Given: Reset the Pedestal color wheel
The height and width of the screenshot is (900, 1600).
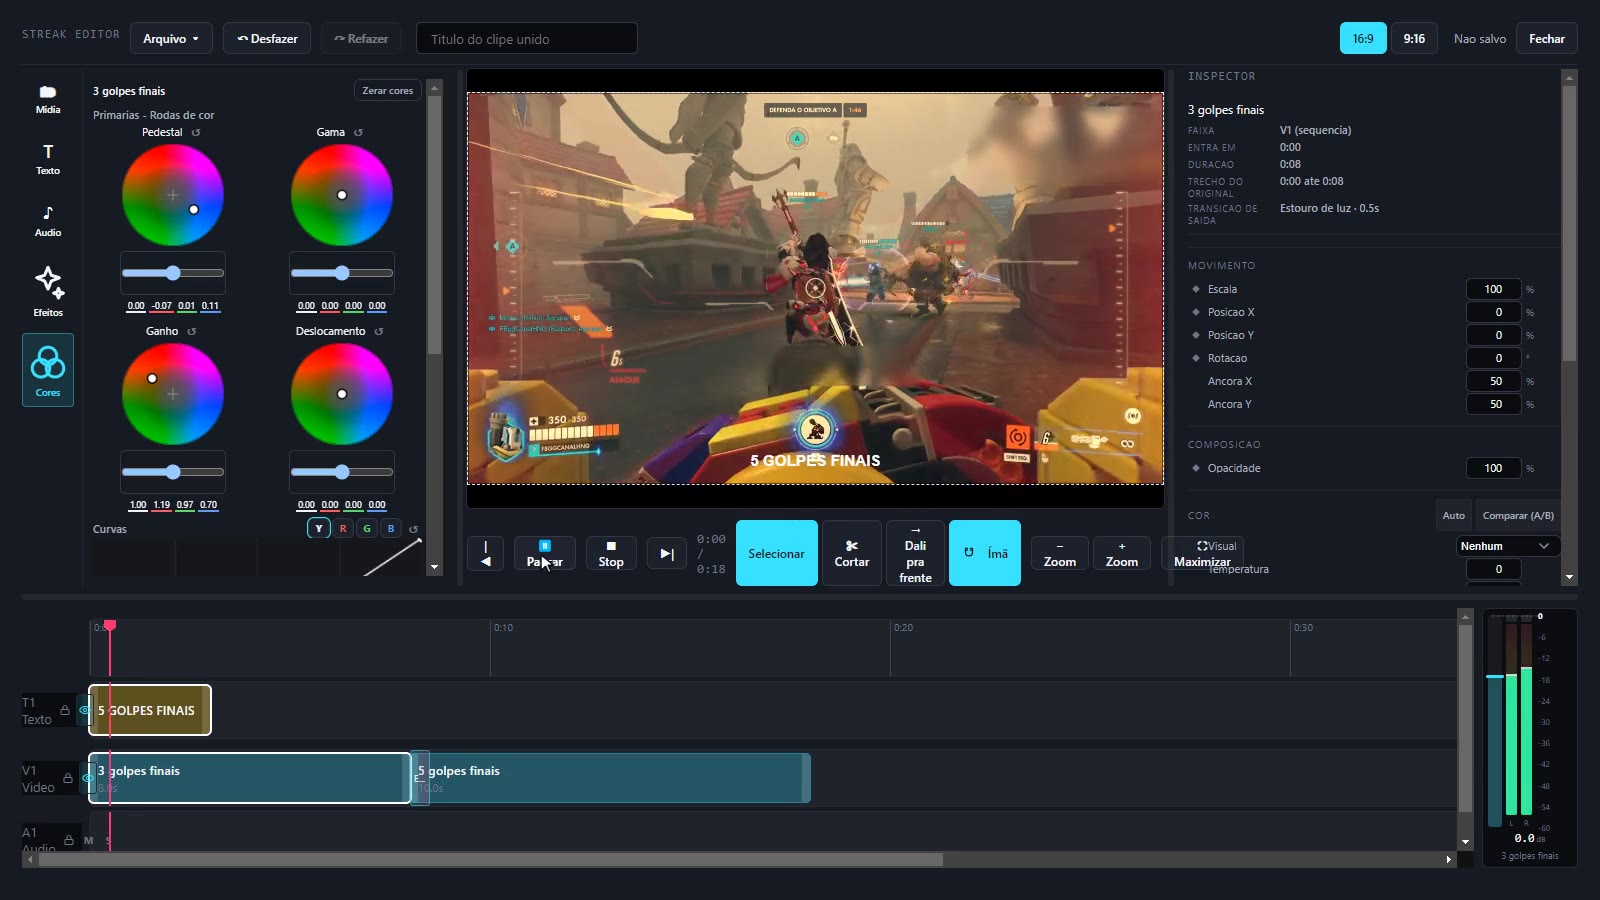Looking at the screenshot, I should point(196,132).
